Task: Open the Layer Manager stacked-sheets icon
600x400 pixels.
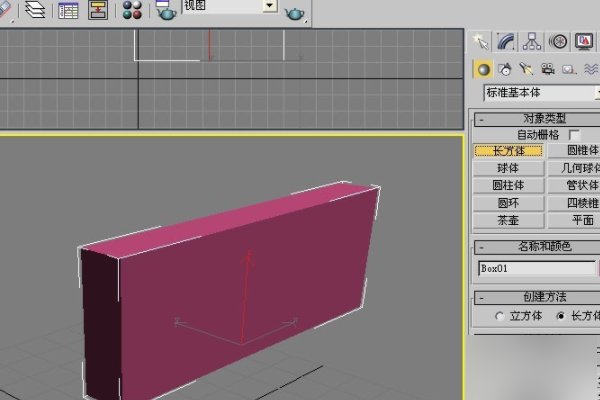Action: 34,9
